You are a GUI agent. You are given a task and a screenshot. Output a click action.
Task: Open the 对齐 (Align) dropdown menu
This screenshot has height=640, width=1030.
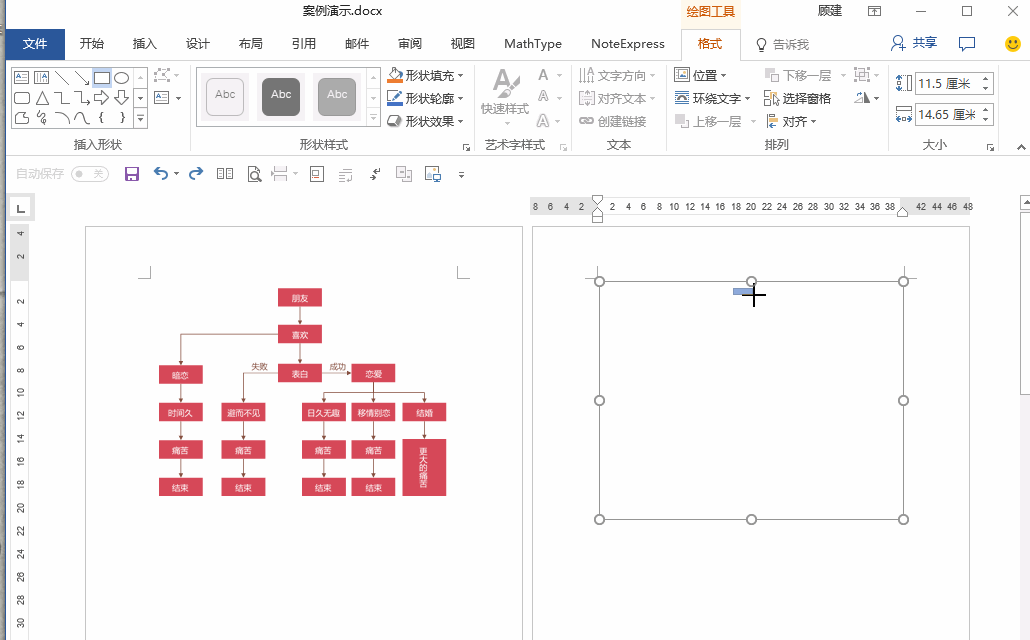pos(795,120)
